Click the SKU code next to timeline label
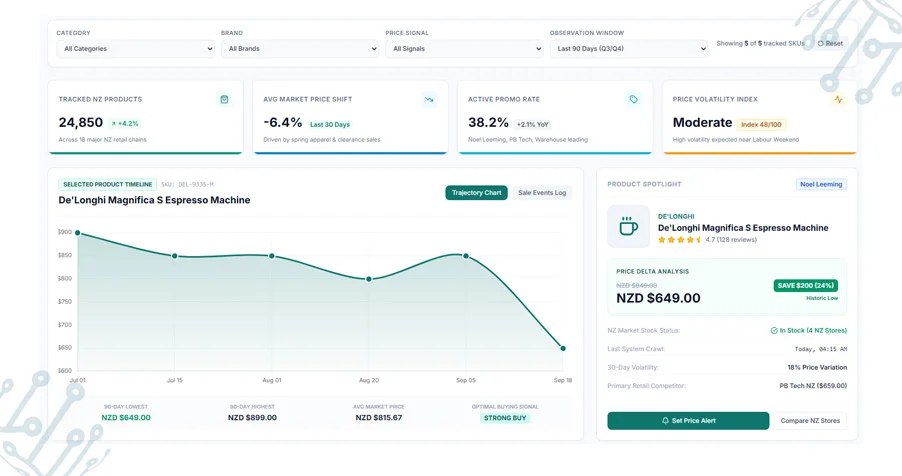902x476 pixels. [x=187, y=185]
